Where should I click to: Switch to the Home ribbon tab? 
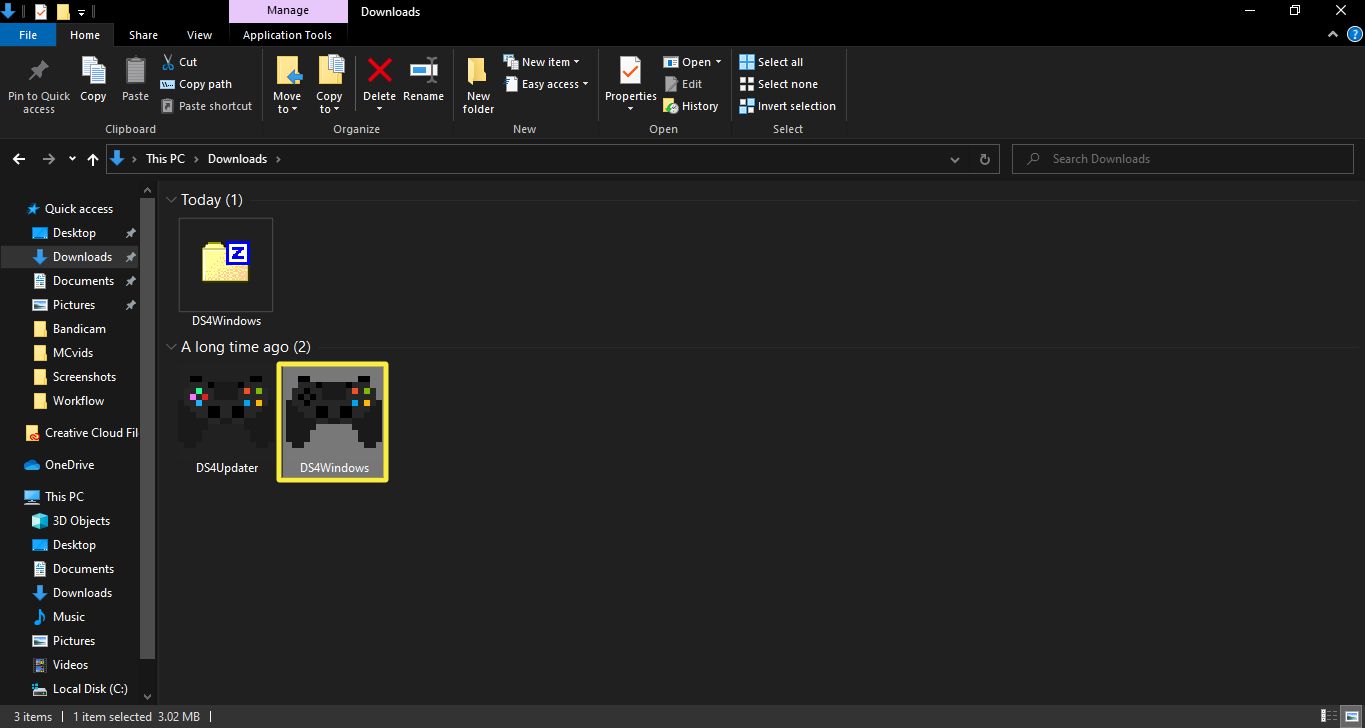pos(85,35)
